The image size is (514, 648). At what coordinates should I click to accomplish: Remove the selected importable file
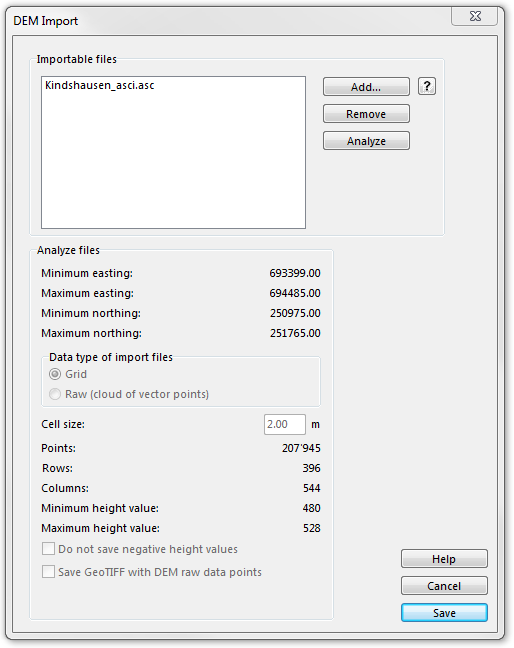click(x=366, y=114)
